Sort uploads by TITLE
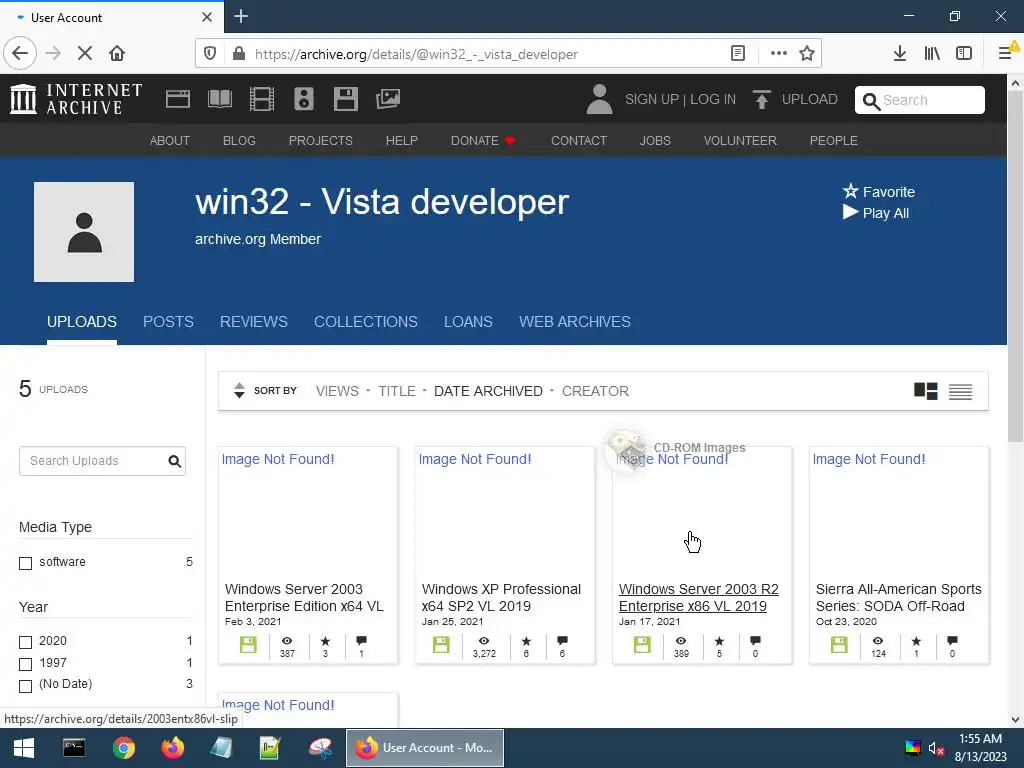 [397, 391]
